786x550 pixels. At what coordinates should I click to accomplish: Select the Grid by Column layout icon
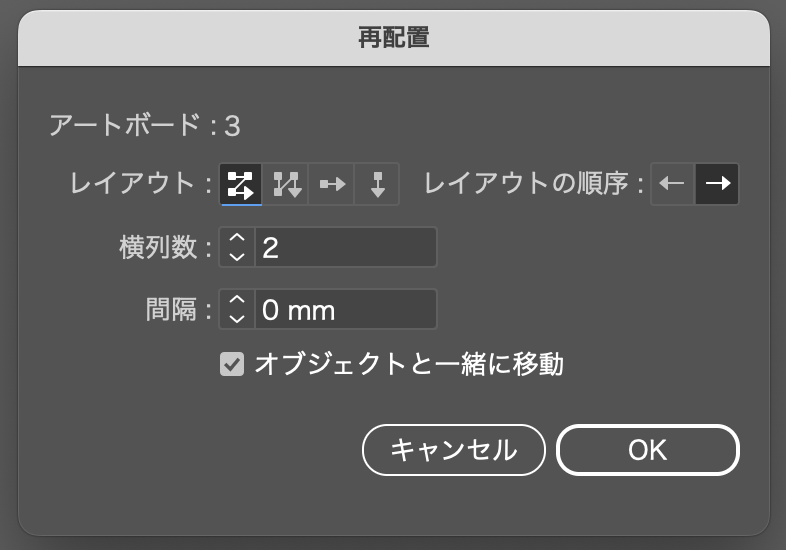point(286,184)
